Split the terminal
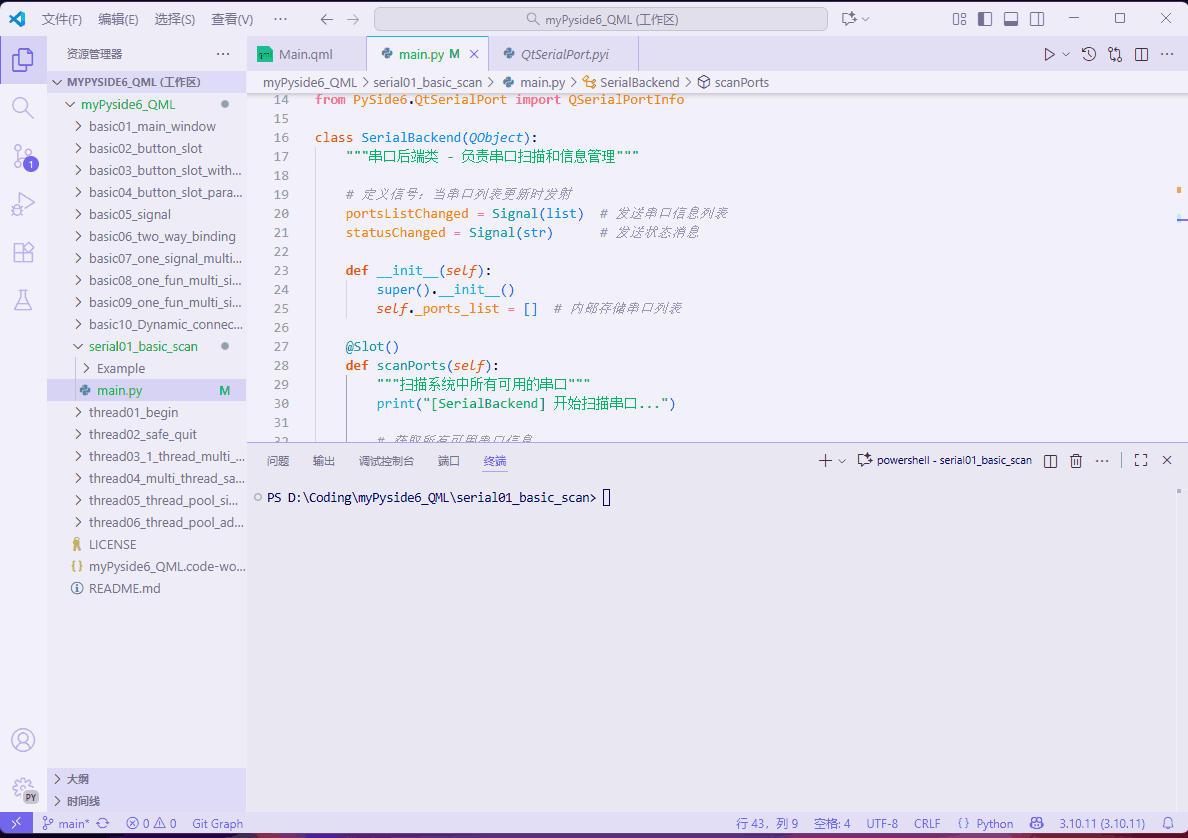The image size is (1188, 838). [x=1050, y=461]
